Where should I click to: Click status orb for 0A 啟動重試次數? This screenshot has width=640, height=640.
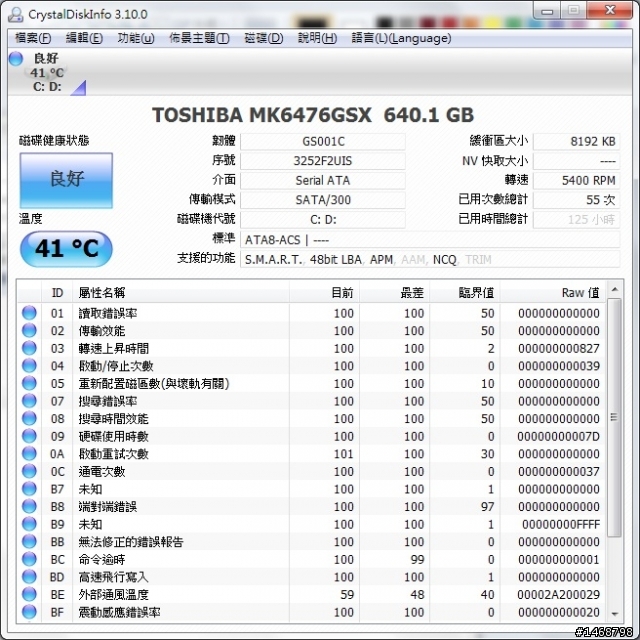(x=29, y=454)
